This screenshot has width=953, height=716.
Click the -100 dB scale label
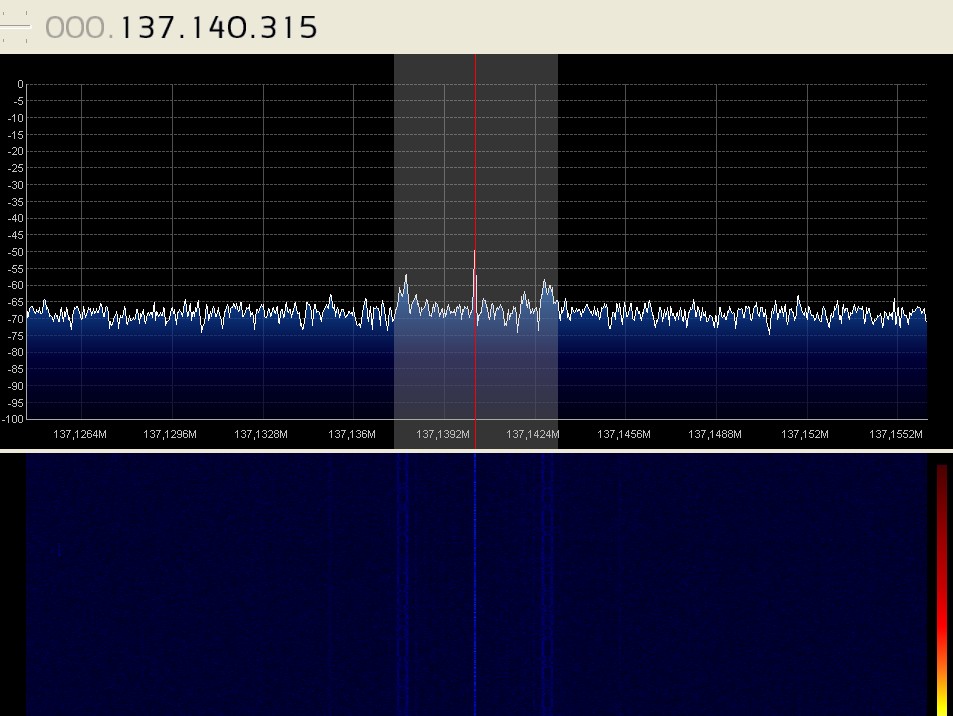(x=13, y=419)
